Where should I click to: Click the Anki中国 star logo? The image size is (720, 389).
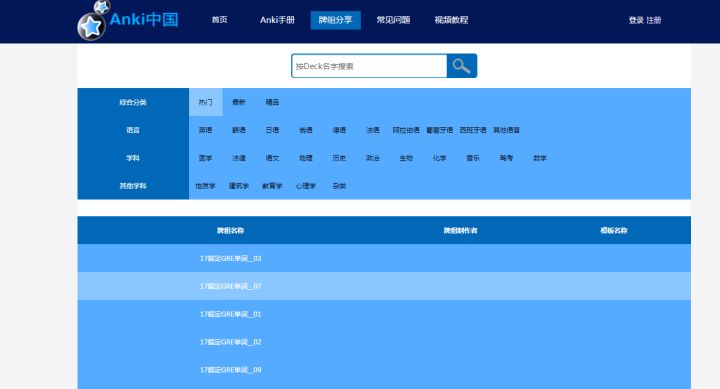(x=128, y=21)
